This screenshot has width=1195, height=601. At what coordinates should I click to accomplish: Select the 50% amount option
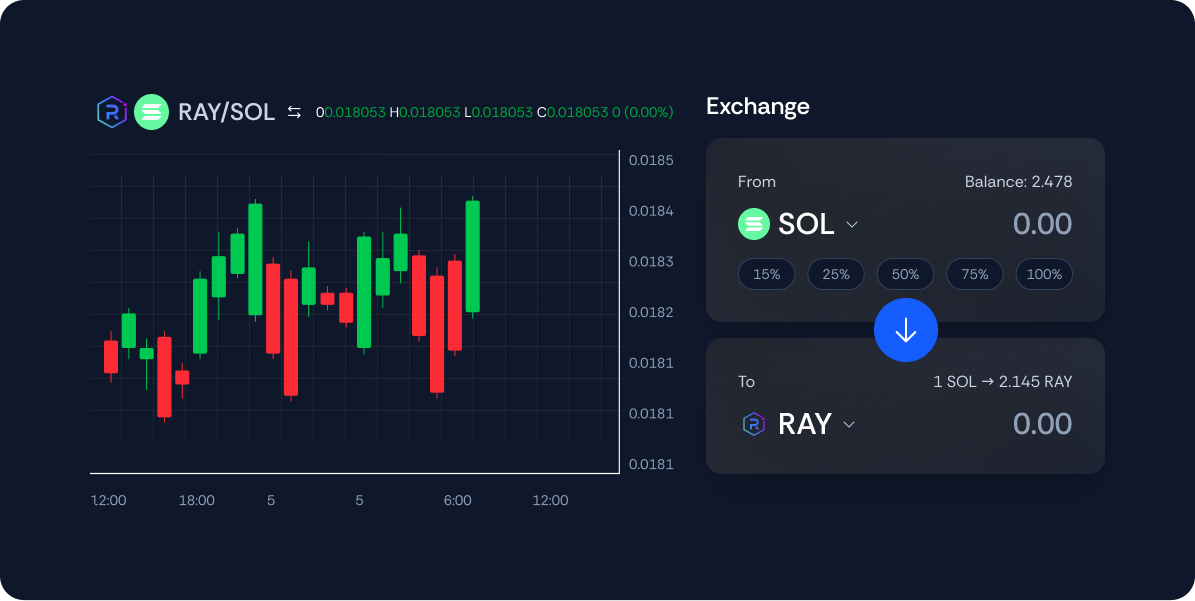905,274
